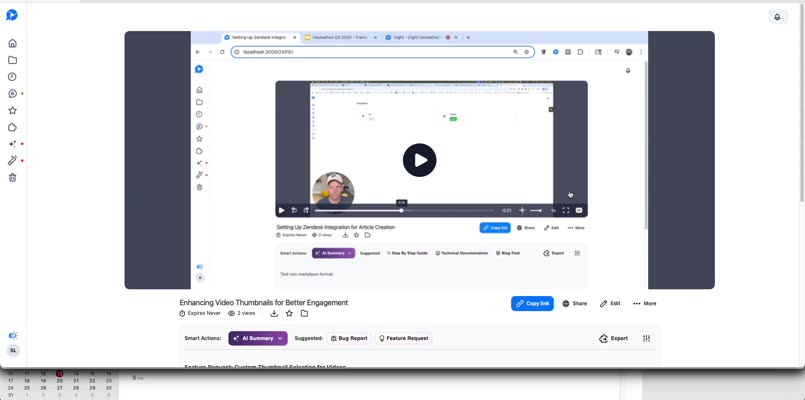Select date 28 in the background calendar
The image size is (805, 400).
[x=76, y=388]
